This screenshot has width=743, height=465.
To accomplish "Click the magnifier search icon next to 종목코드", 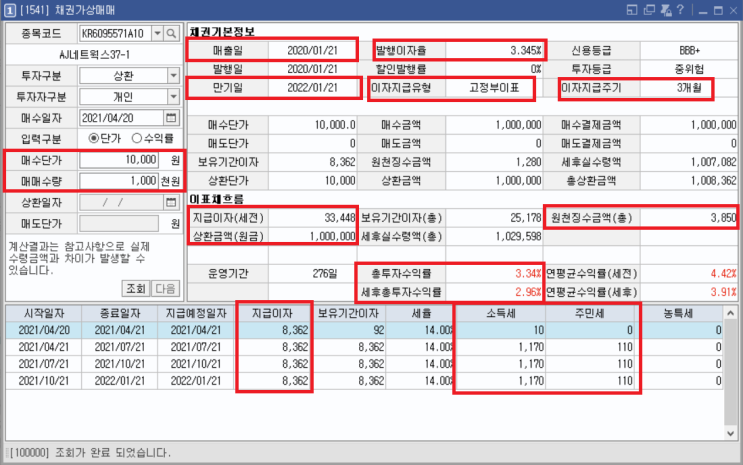I will (x=172, y=33).
